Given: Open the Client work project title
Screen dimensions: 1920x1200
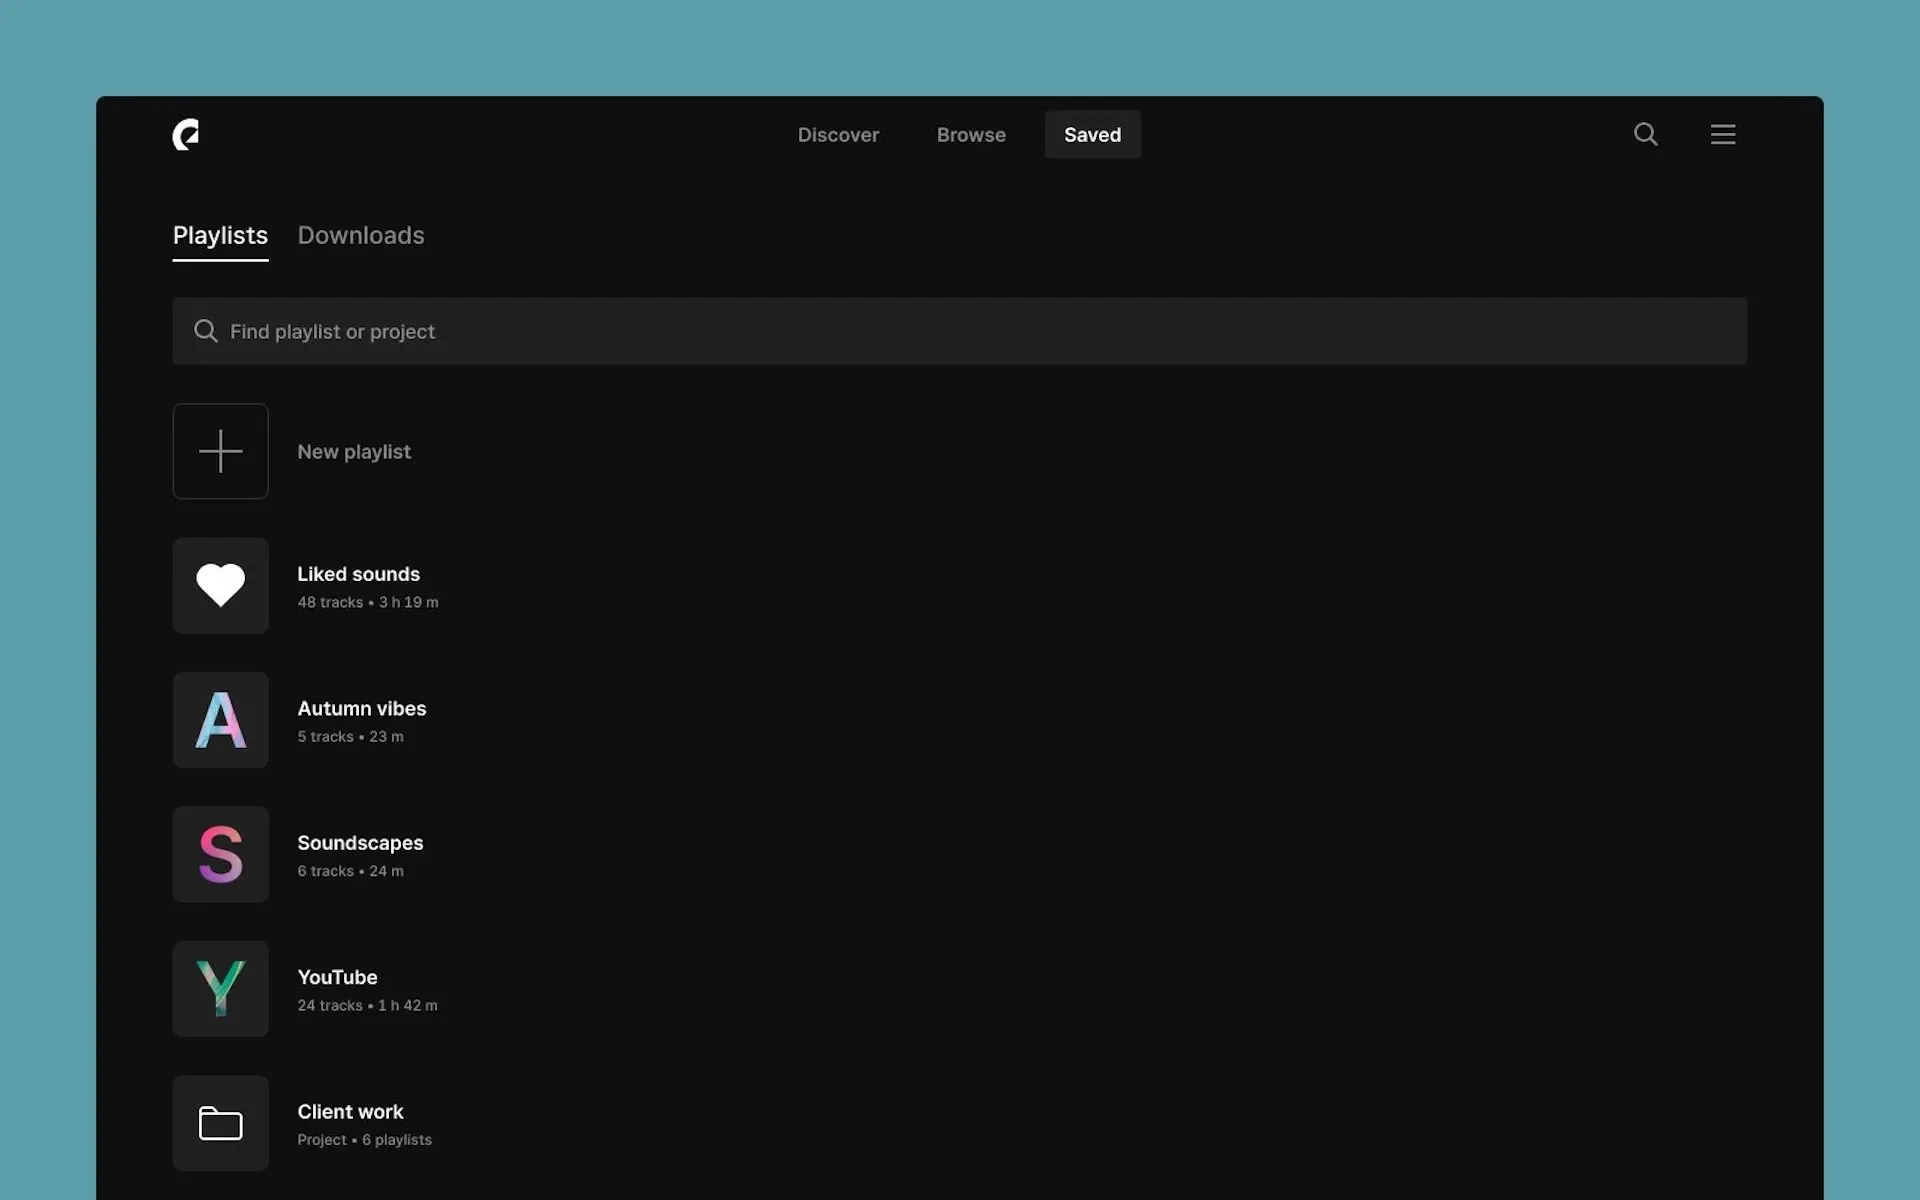Looking at the screenshot, I should [x=350, y=1111].
